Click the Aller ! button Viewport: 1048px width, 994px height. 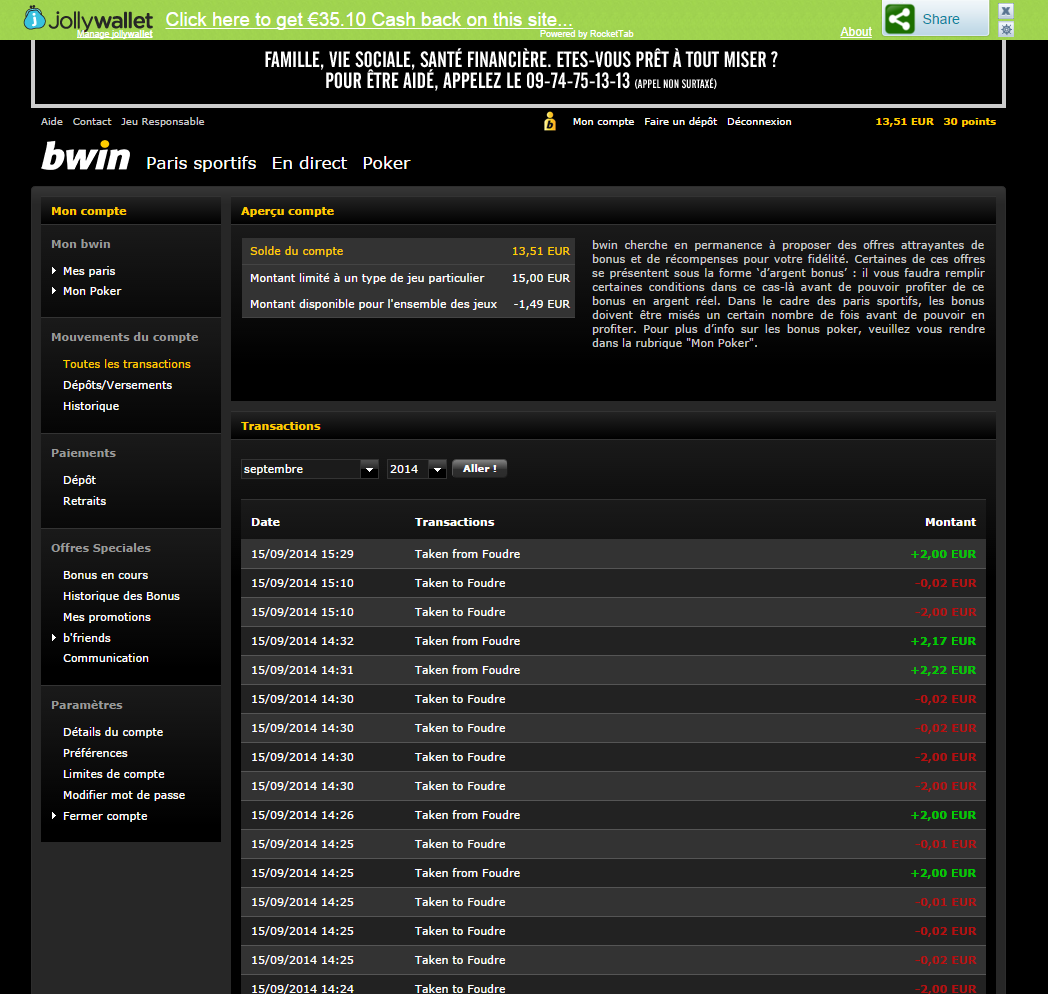tap(479, 469)
